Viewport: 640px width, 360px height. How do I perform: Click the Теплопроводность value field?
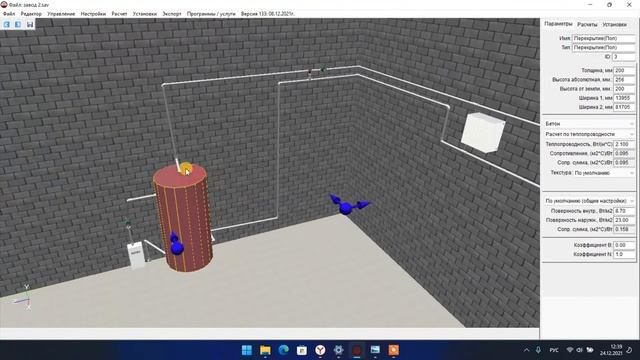click(x=624, y=144)
